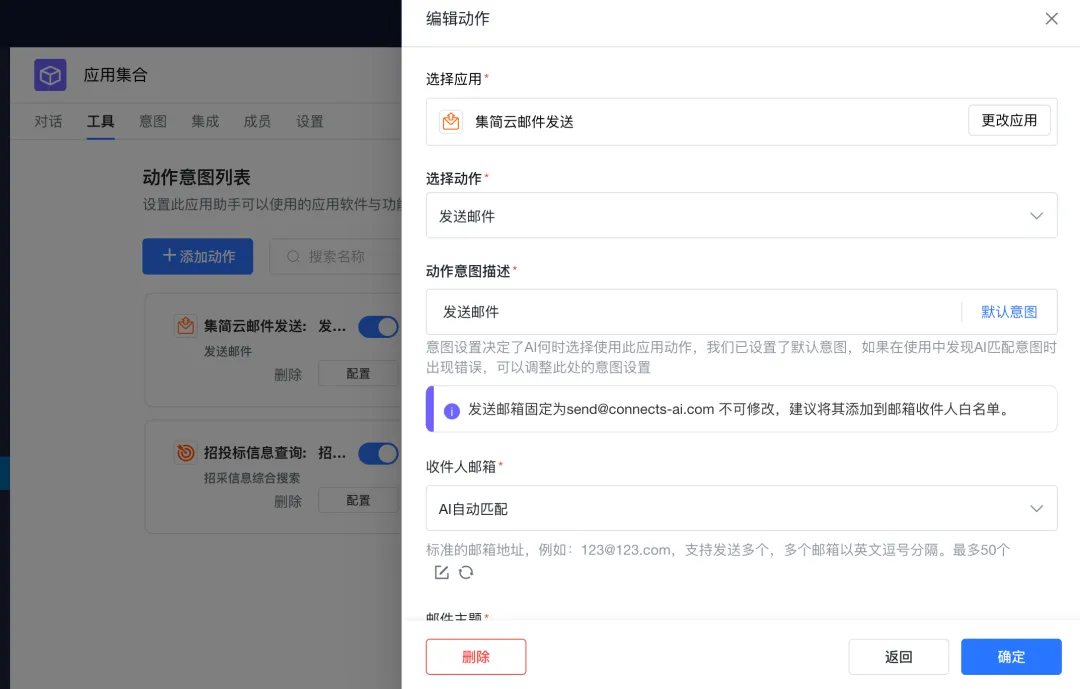The width and height of the screenshot is (1080, 689).
Task: Click the 添加动作 button
Action: (x=198, y=256)
